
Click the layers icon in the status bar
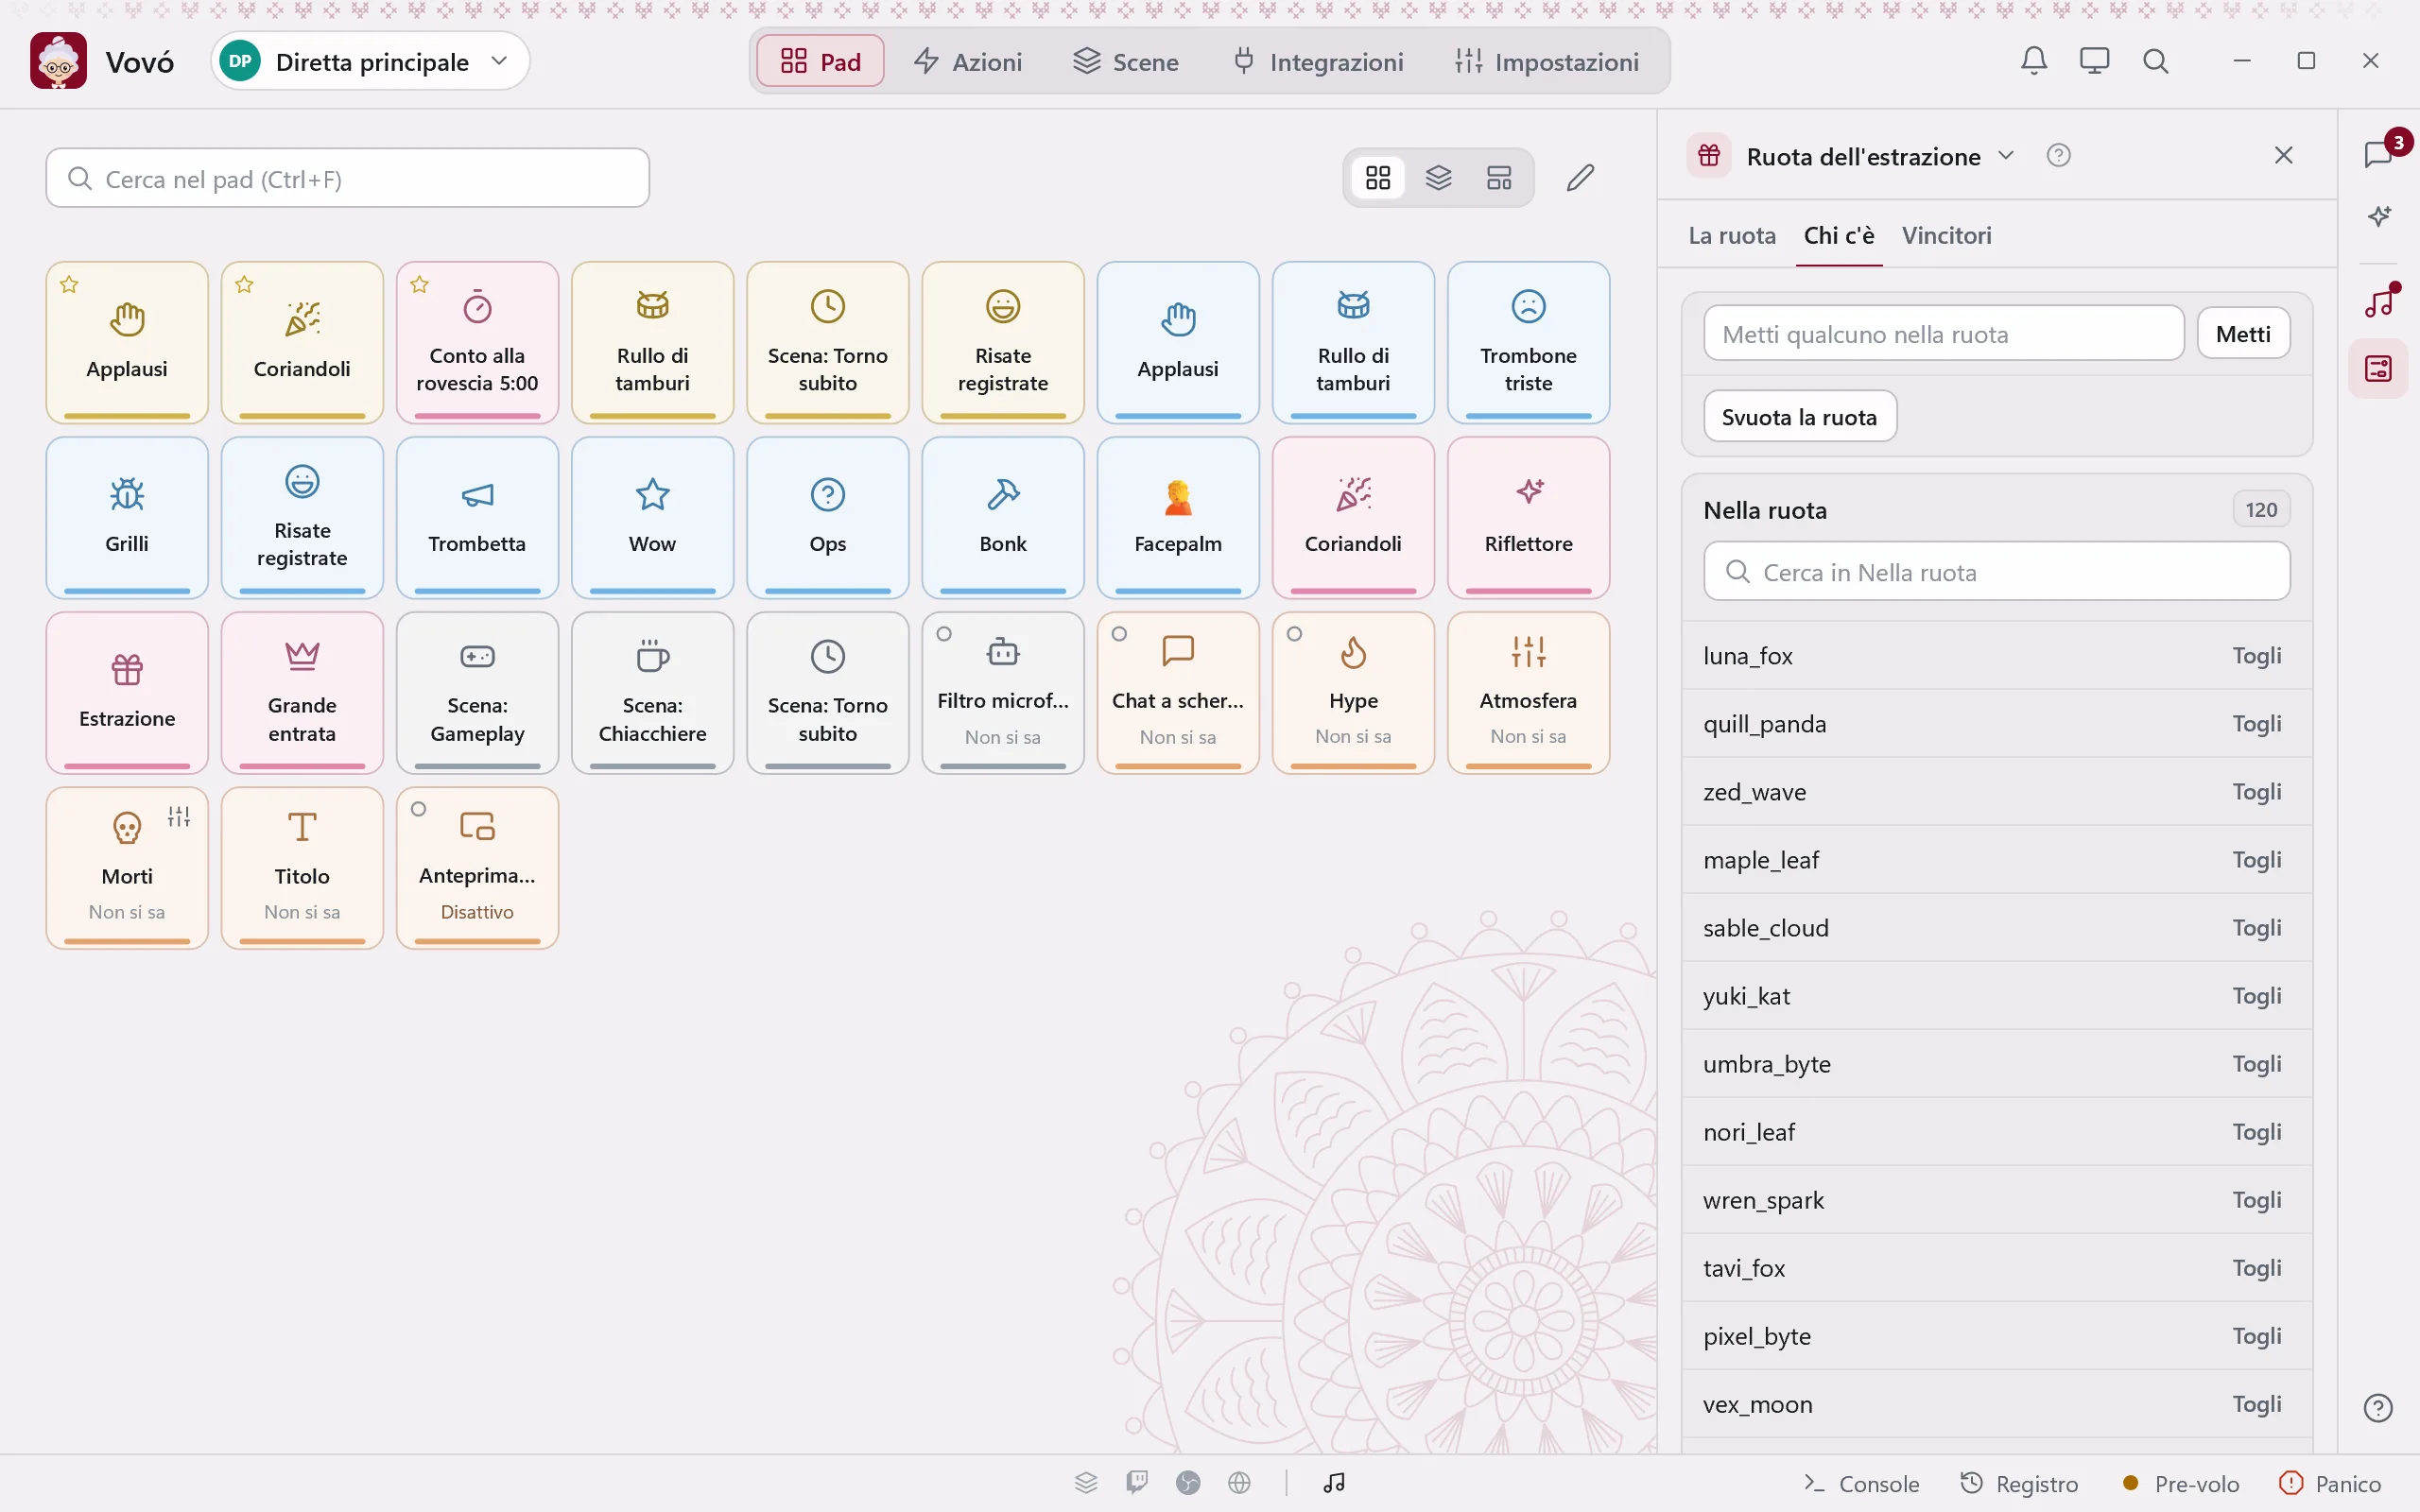1086,1482
